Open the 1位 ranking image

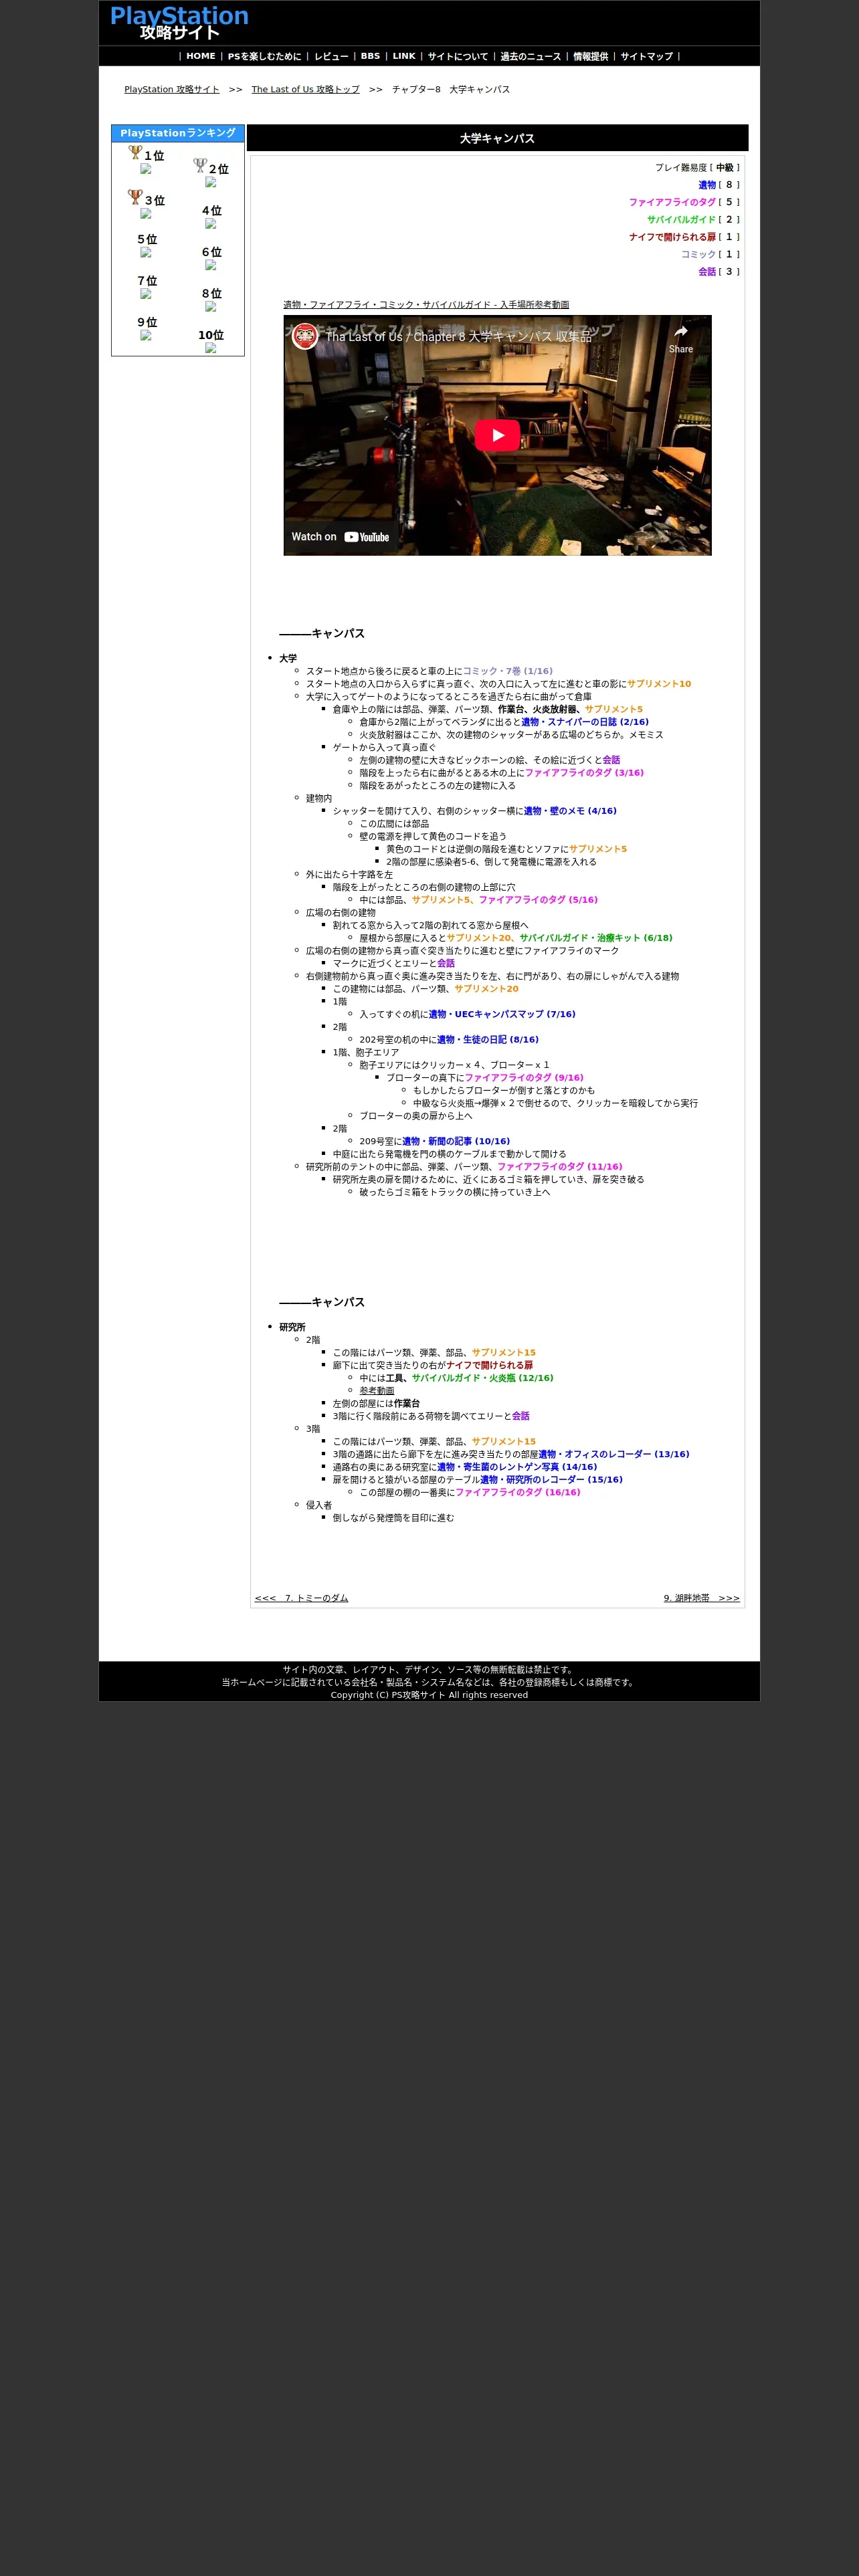(x=146, y=169)
